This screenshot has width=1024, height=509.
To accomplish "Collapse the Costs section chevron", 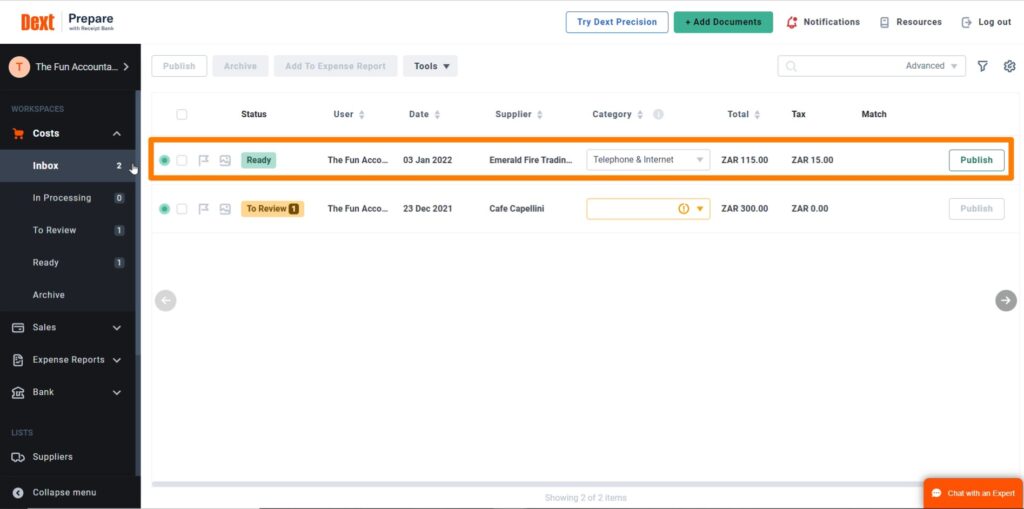I will [x=117, y=133].
